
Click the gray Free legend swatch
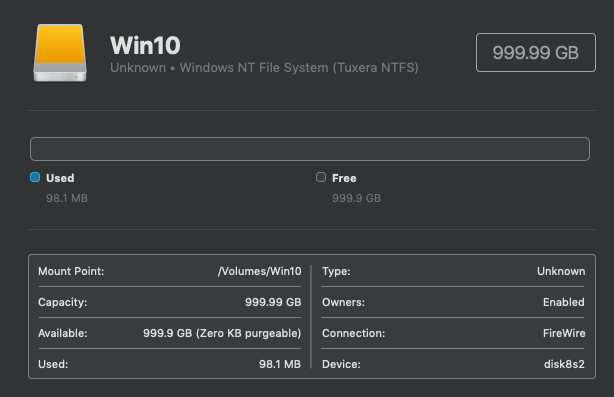tap(321, 177)
